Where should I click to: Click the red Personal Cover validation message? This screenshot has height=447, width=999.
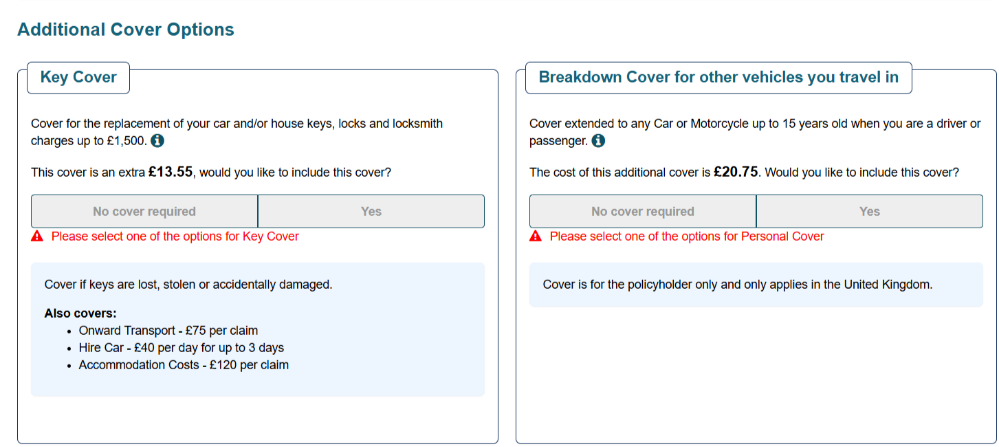pyautogui.click(x=687, y=236)
